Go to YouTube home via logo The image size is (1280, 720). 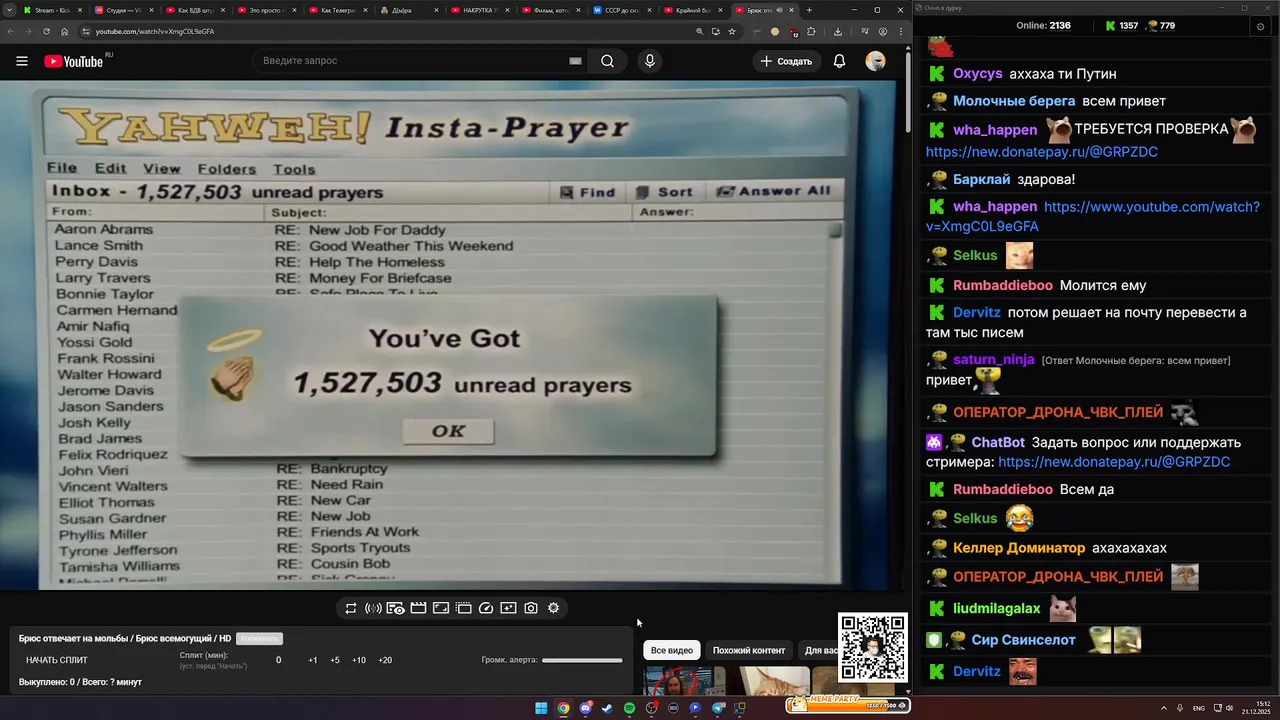coord(74,61)
